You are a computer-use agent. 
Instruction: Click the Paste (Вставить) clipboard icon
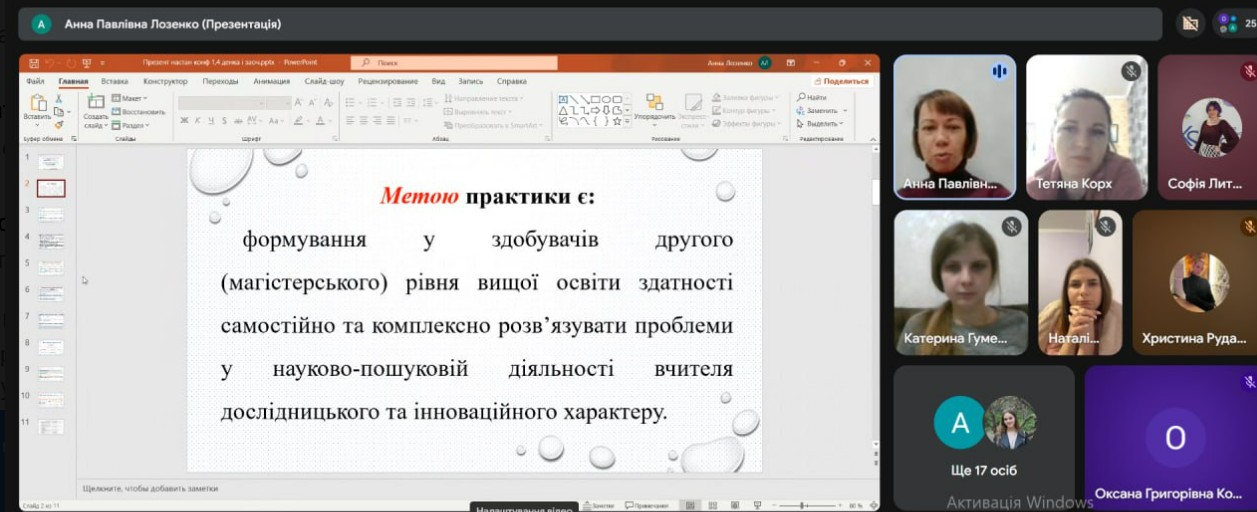click(37, 104)
